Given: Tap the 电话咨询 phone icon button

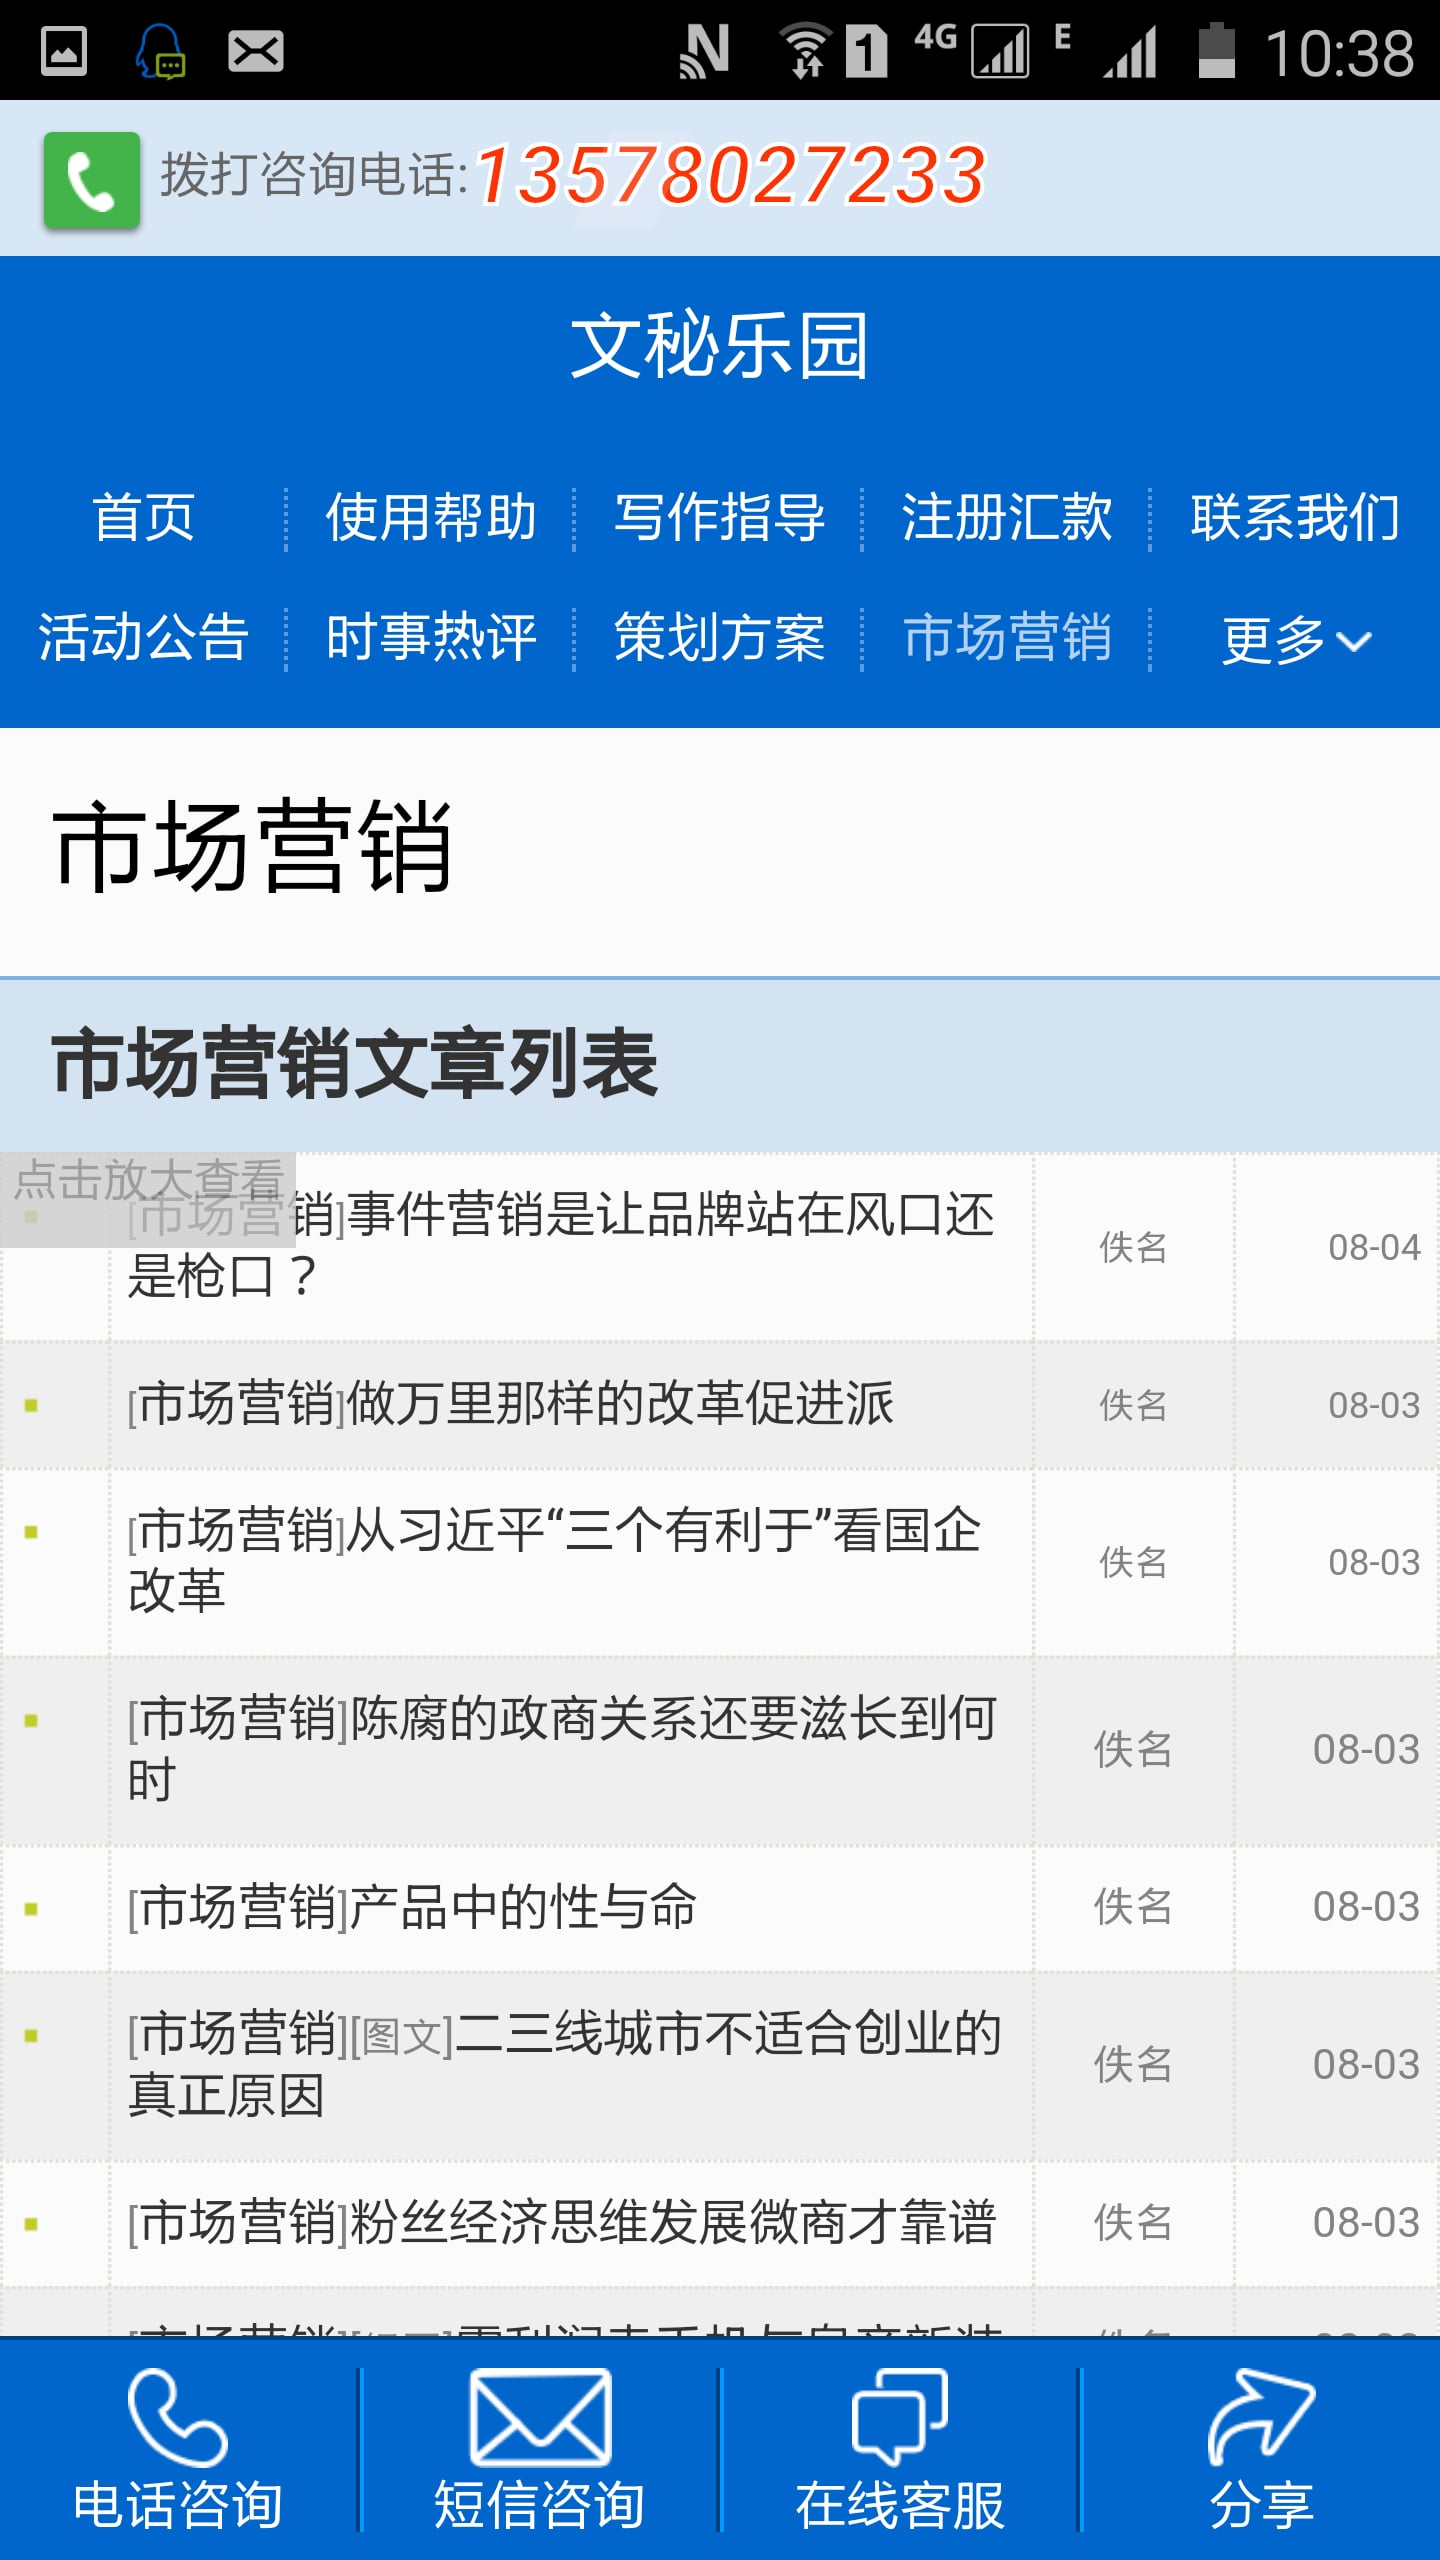Looking at the screenshot, I should click(x=178, y=2448).
